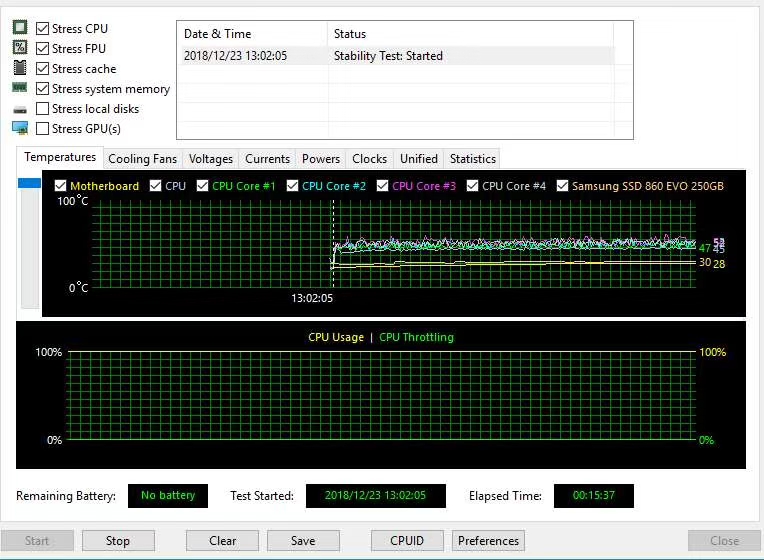Click the cache chip icon beside Stress cache
The image size is (764, 560).
20,68
